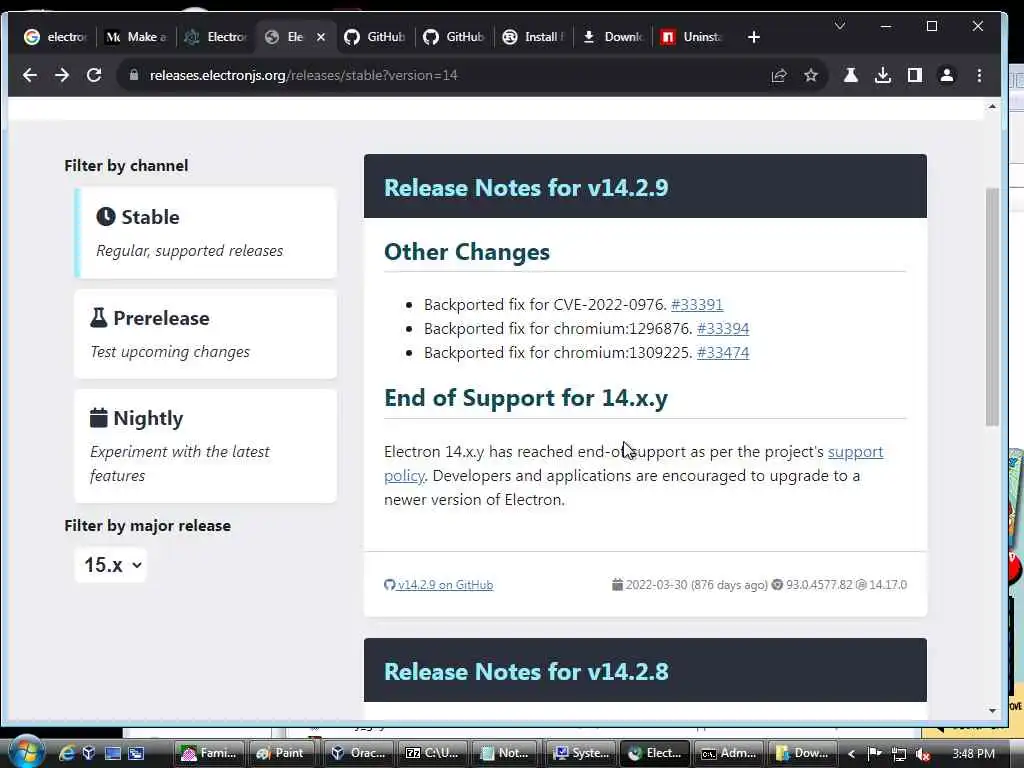Open a new browser tab
The height and width of the screenshot is (768, 1024).
(x=754, y=37)
